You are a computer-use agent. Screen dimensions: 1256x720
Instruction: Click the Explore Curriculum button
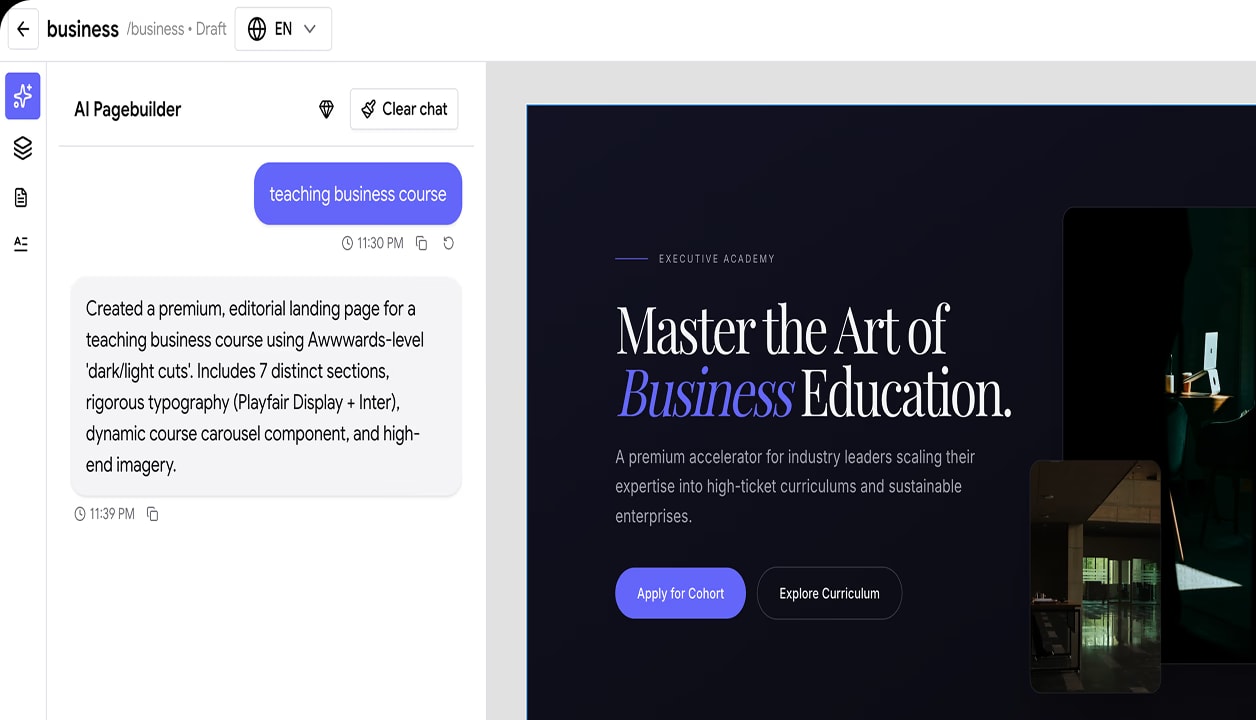[829, 593]
